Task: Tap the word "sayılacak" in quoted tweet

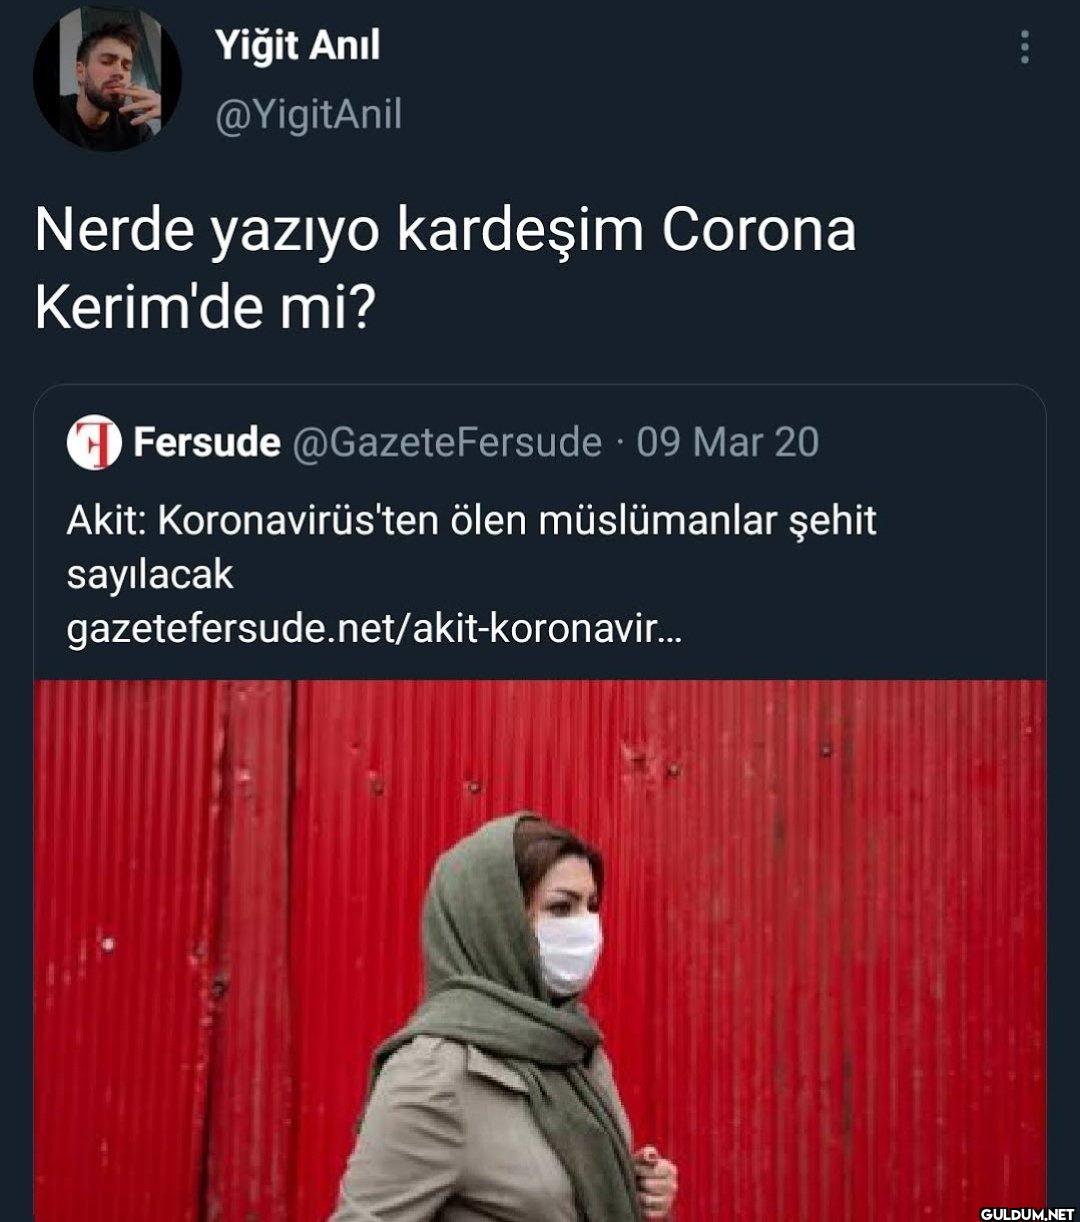Action: point(149,576)
